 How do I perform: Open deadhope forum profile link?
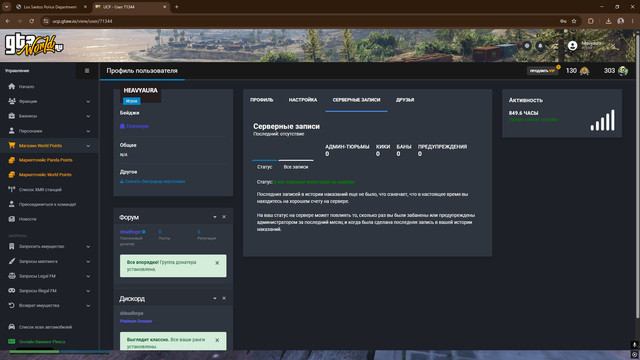coord(130,232)
